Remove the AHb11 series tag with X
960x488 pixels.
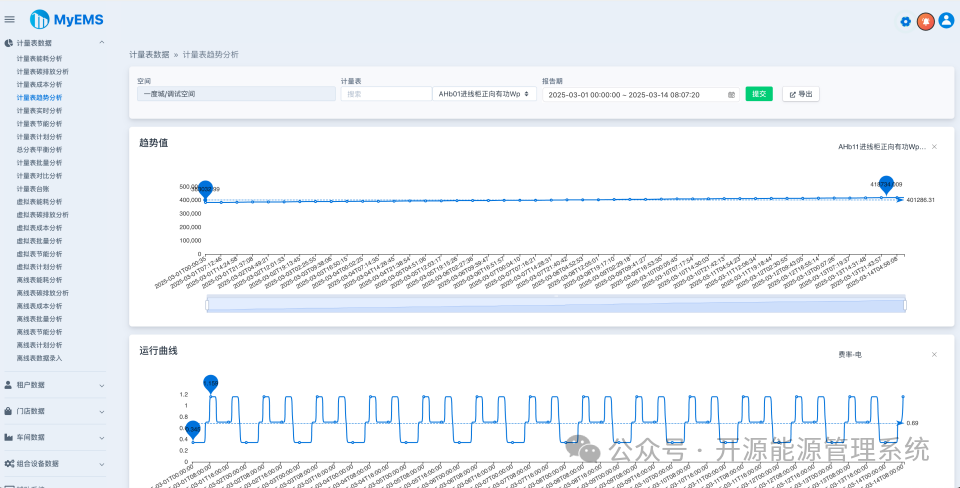click(934, 147)
